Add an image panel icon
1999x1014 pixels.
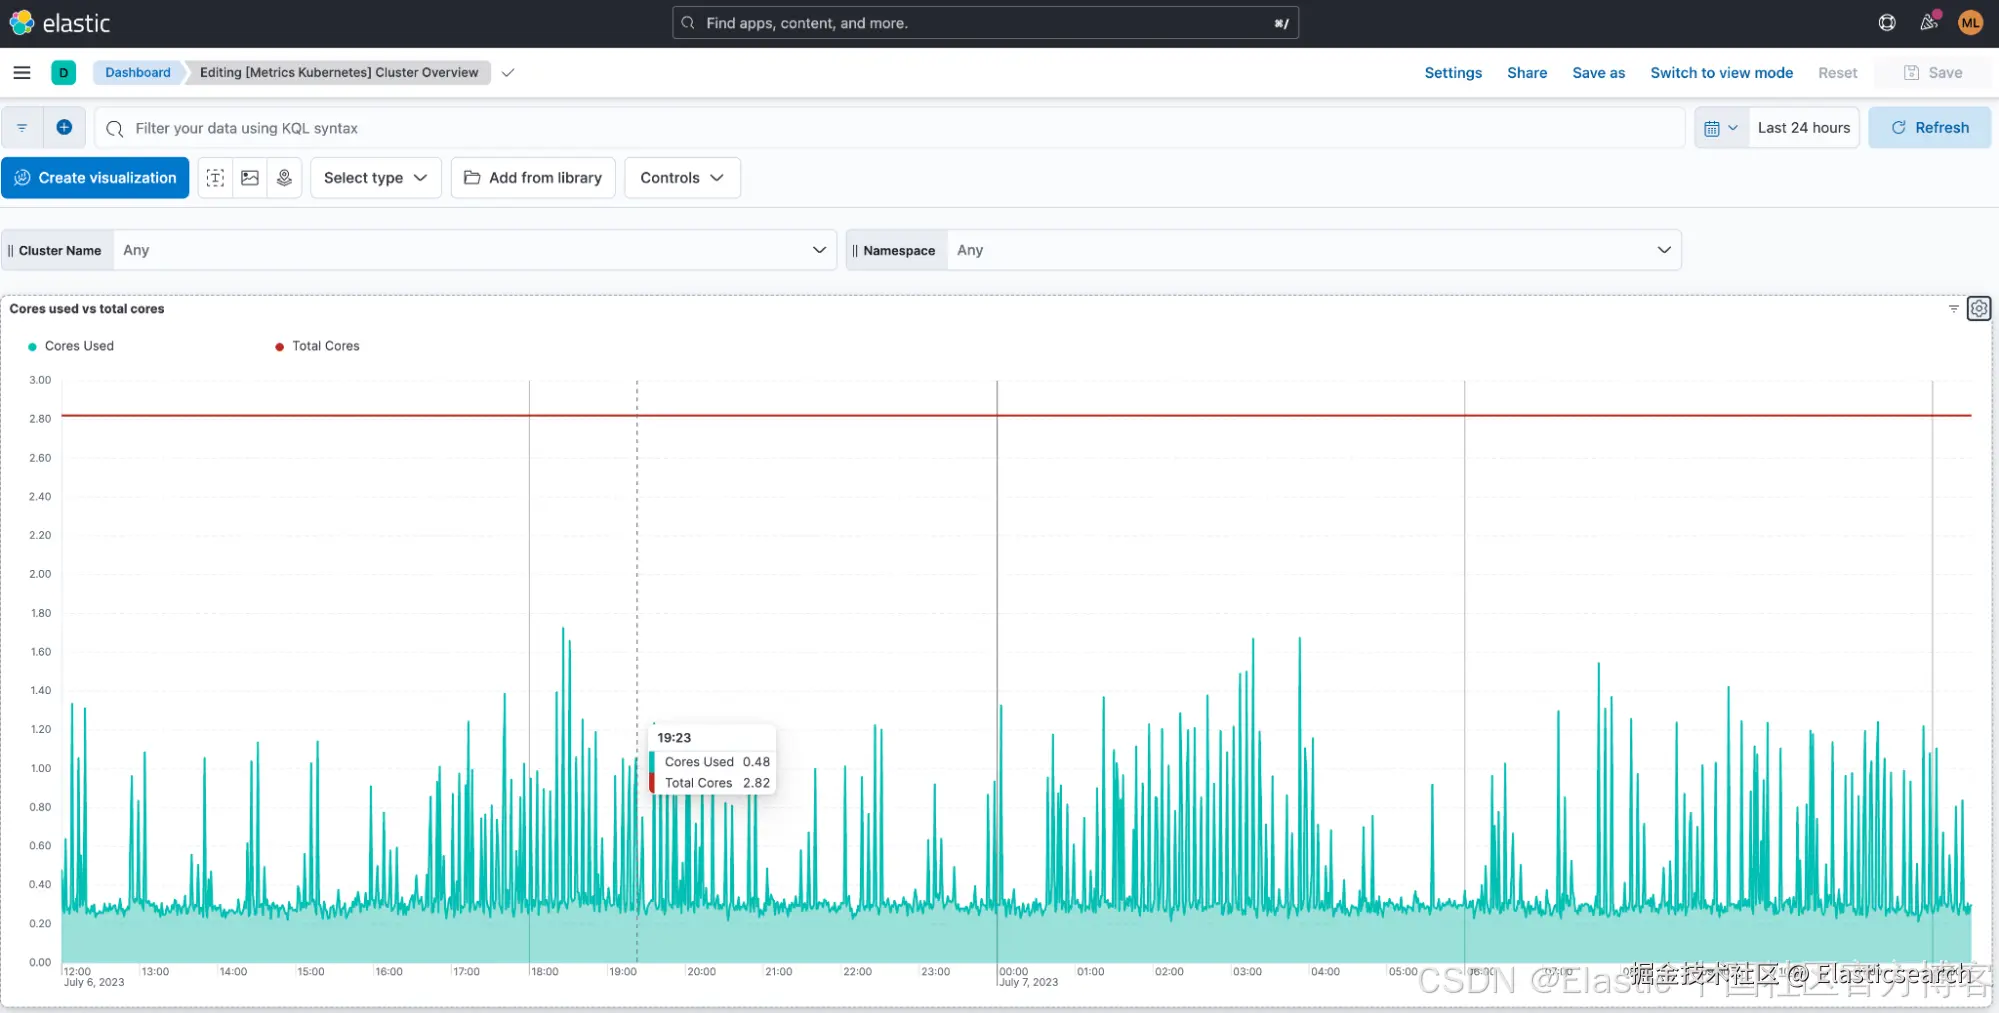point(250,178)
